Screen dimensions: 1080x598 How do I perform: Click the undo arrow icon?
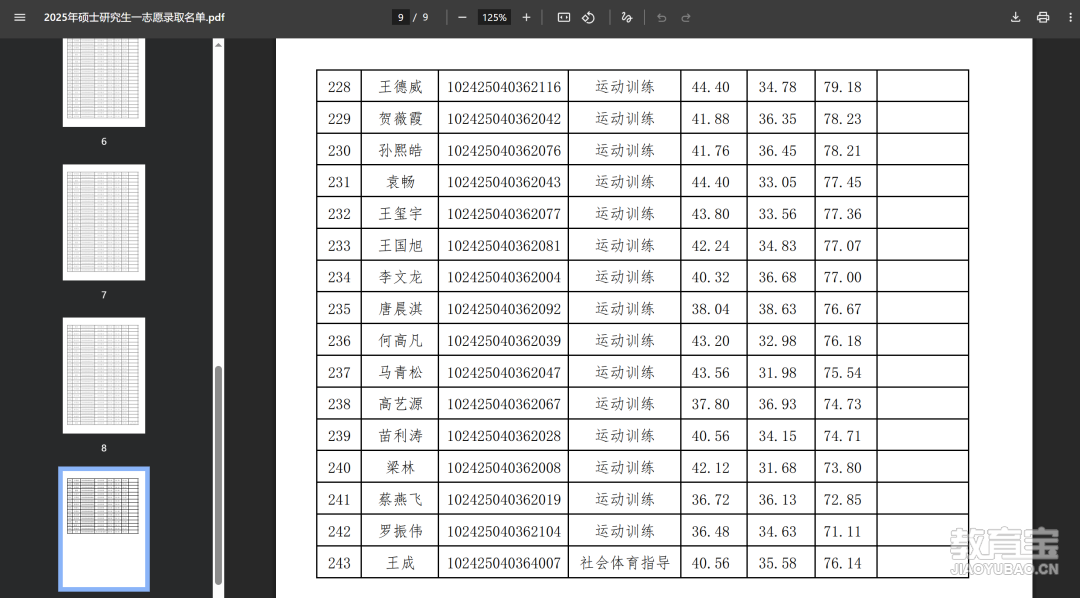click(x=661, y=17)
